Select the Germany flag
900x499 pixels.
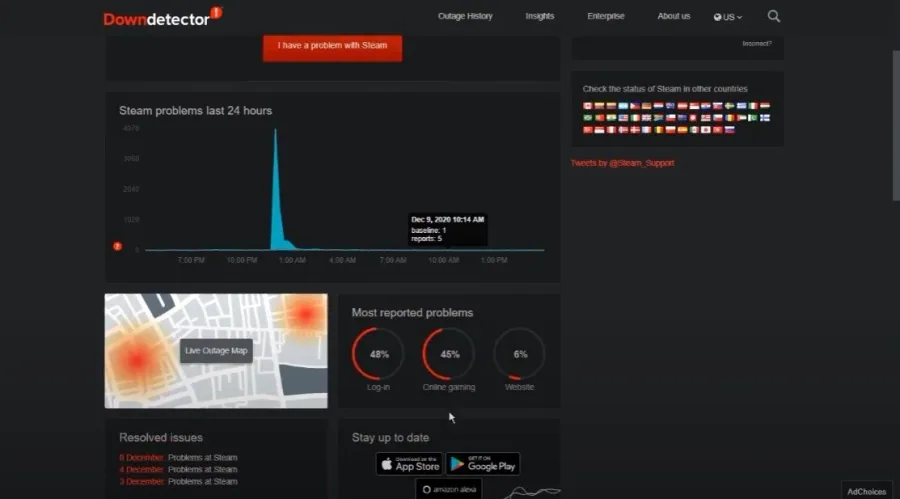click(x=647, y=106)
